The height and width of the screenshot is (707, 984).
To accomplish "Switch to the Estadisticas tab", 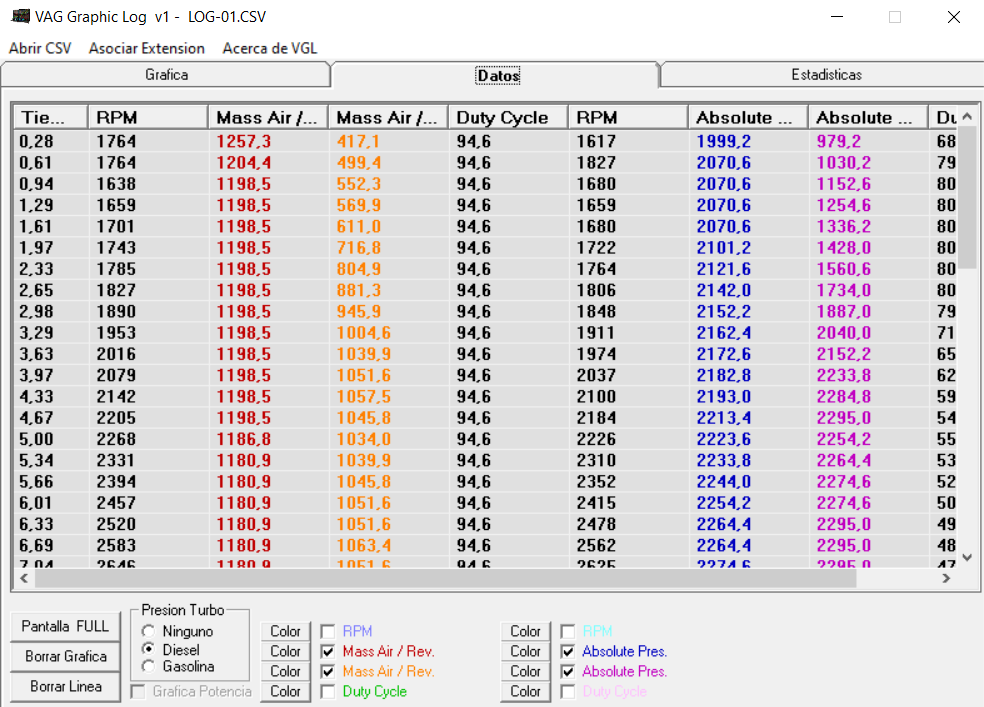I will 826,75.
